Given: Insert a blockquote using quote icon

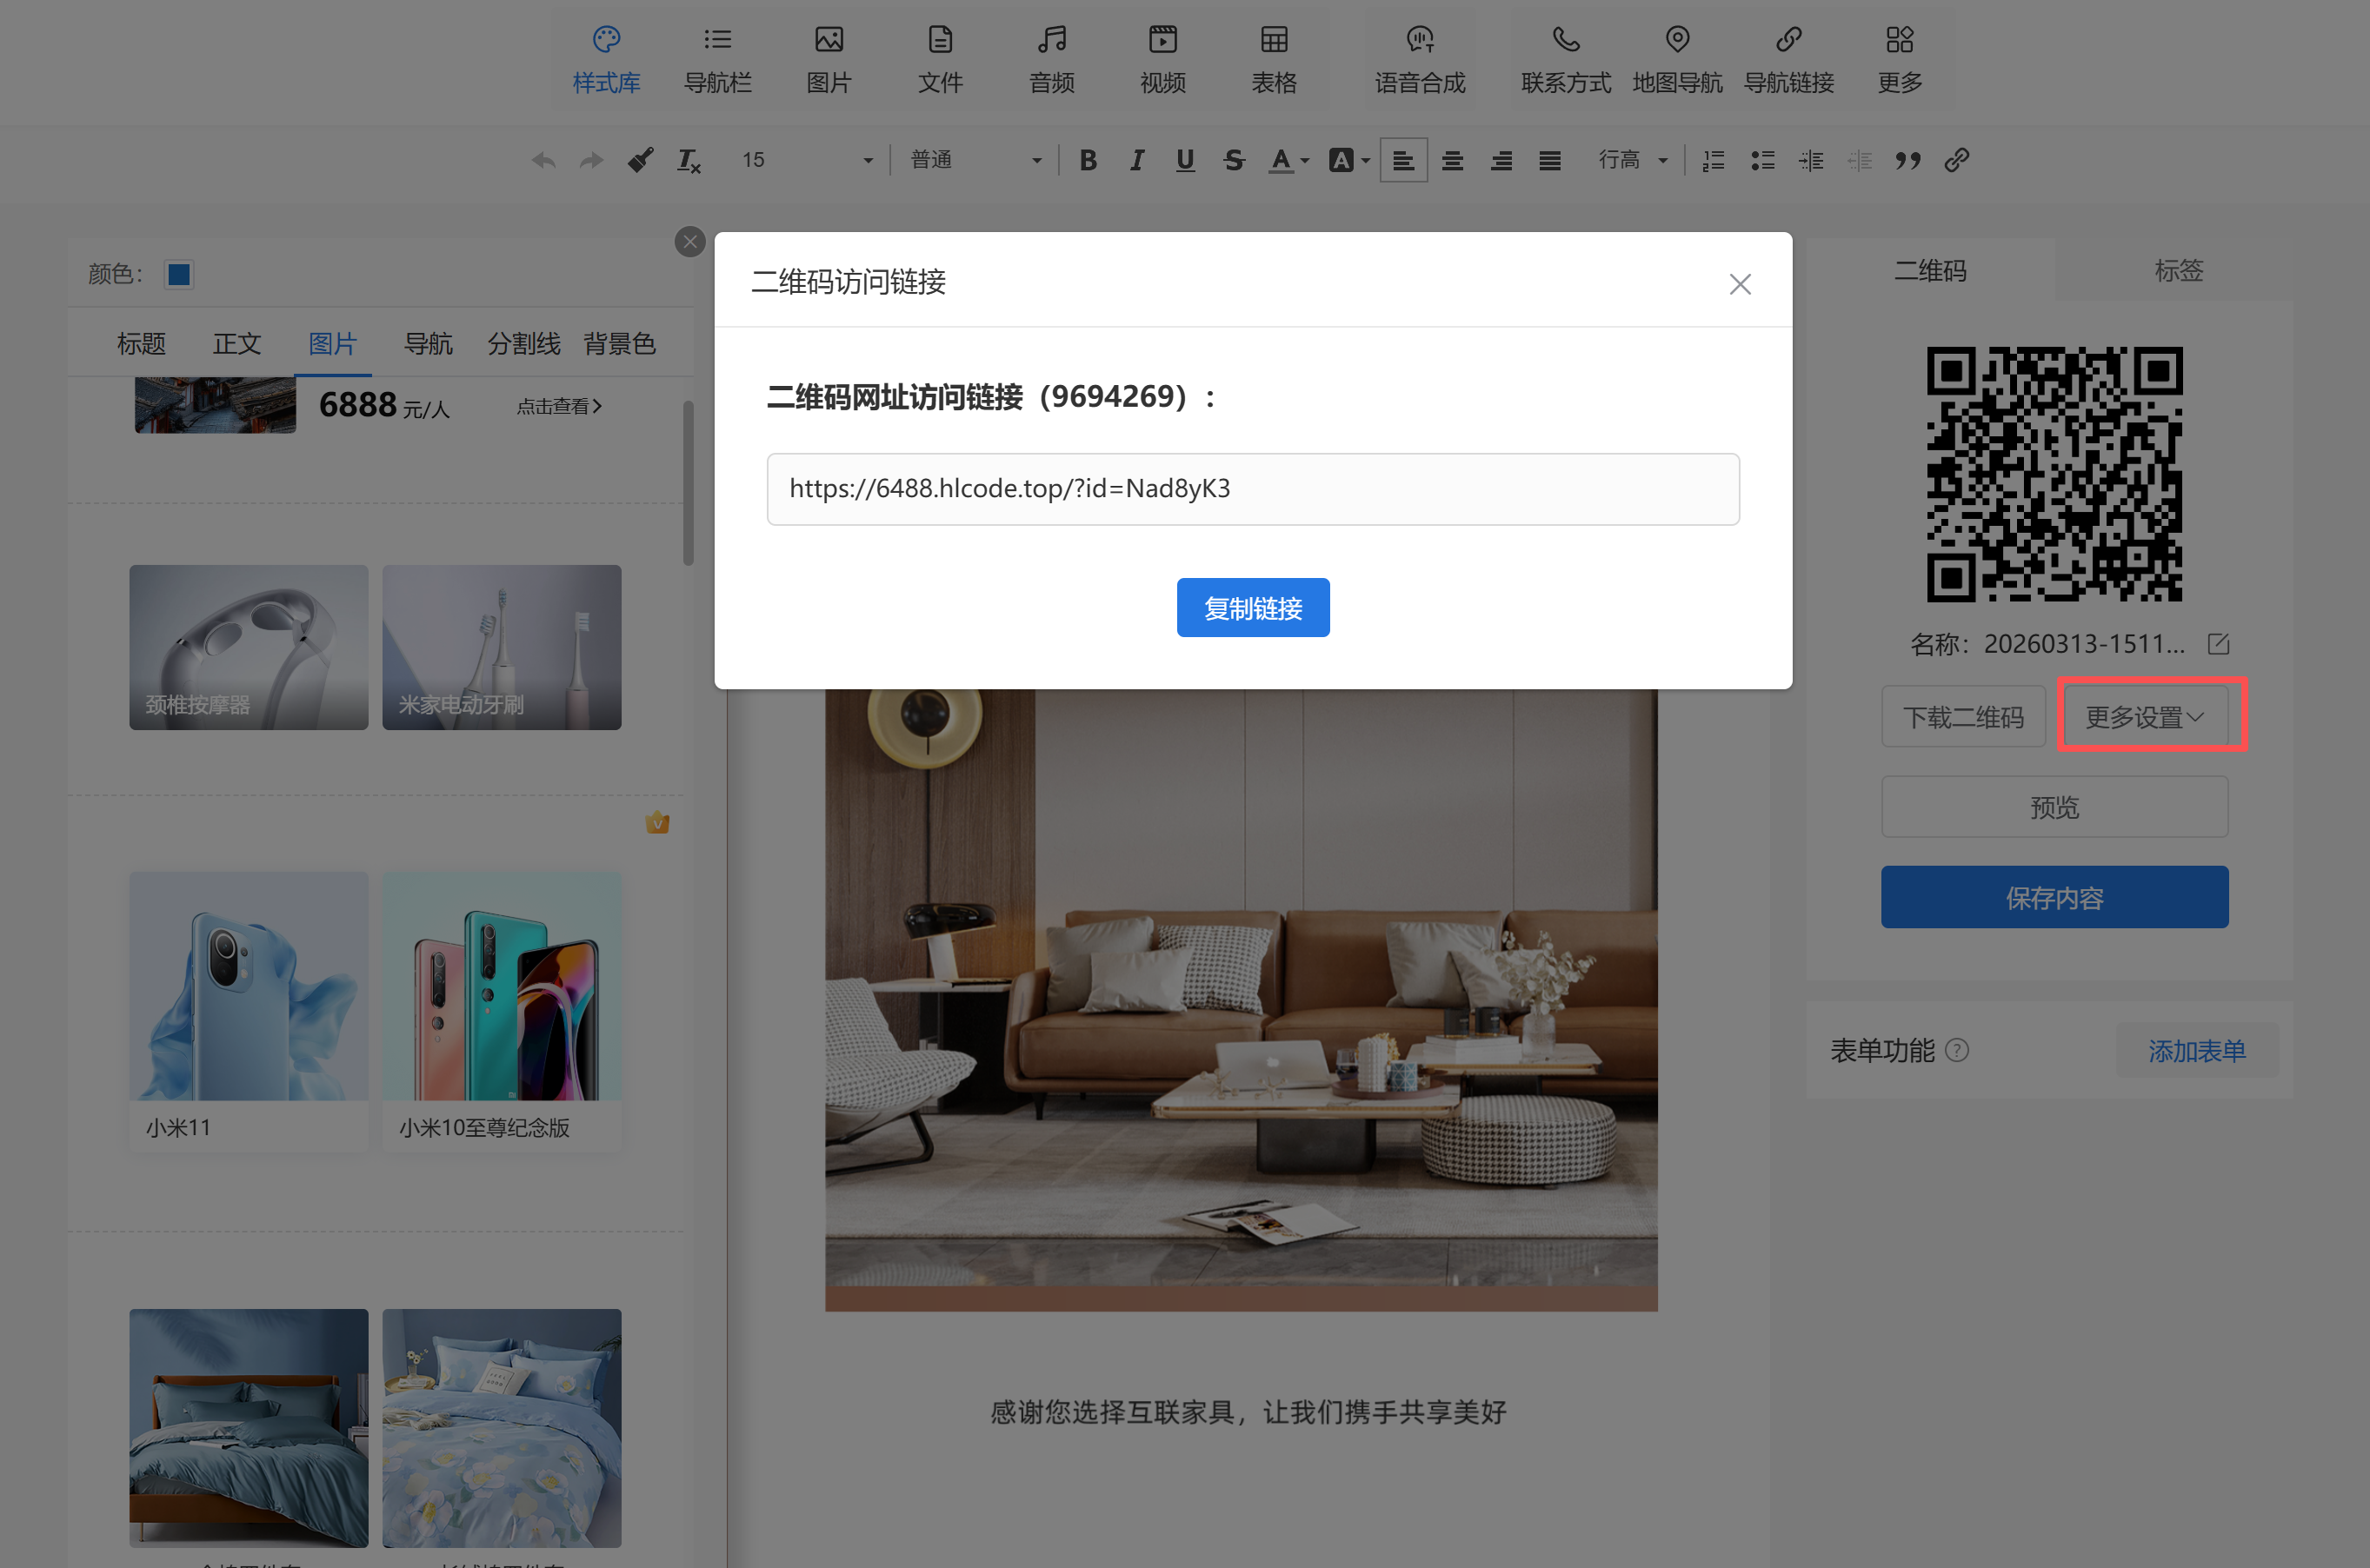Looking at the screenshot, I should pyautogui.click(x=1907, y=160).
